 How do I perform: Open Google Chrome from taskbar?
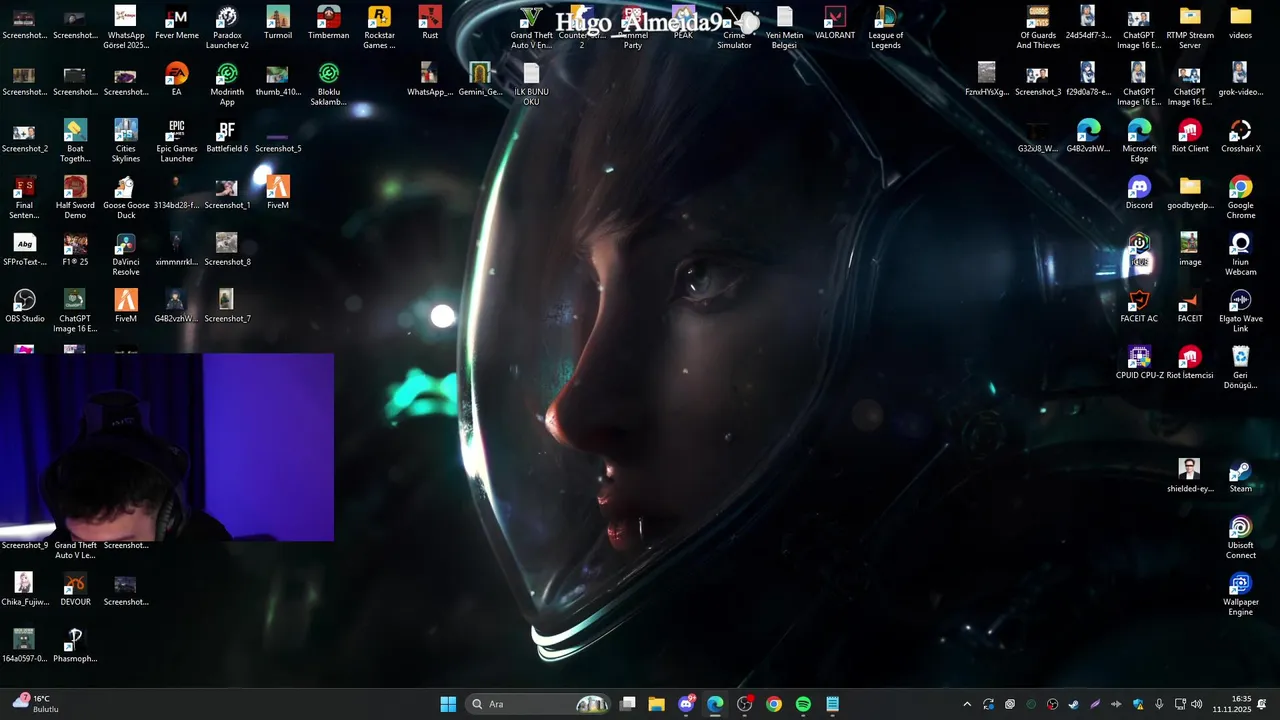(774, 704)
